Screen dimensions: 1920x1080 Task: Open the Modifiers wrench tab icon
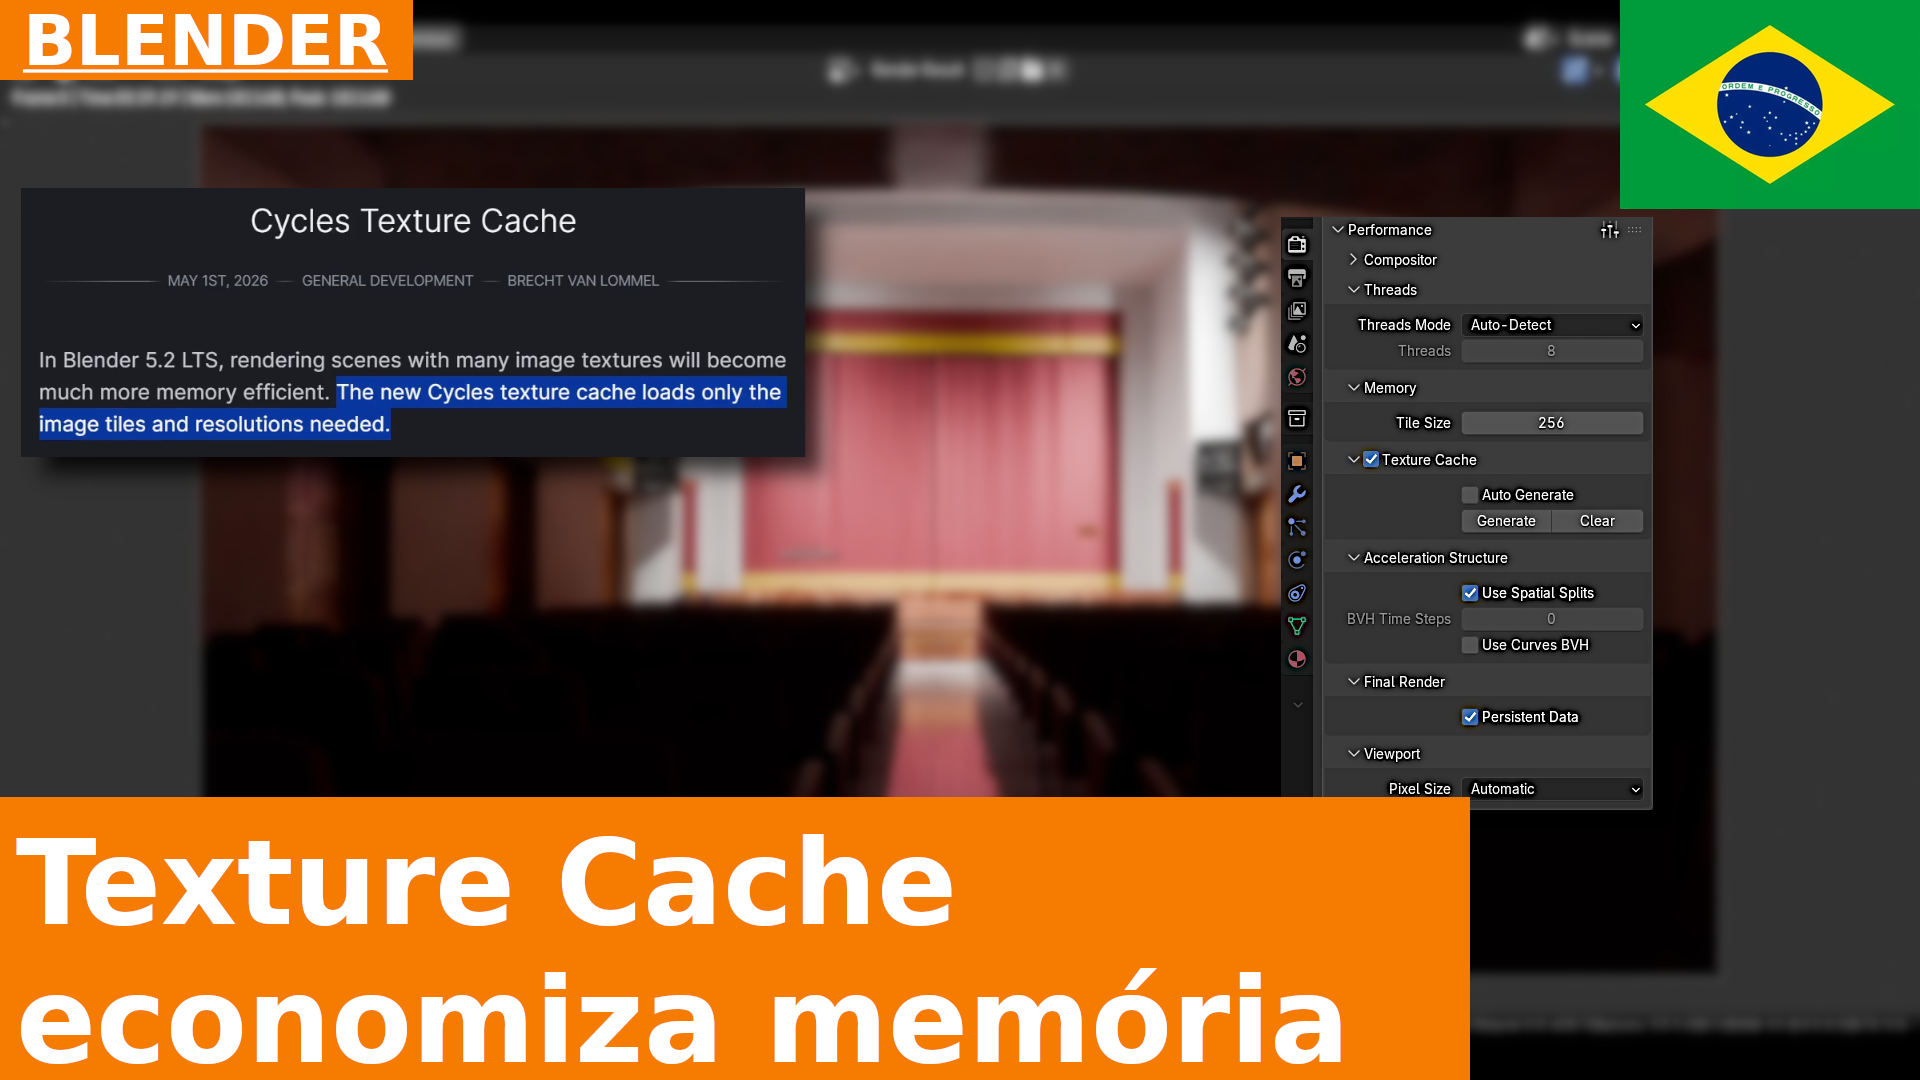pyautogui.click(x=1297, y=494)
